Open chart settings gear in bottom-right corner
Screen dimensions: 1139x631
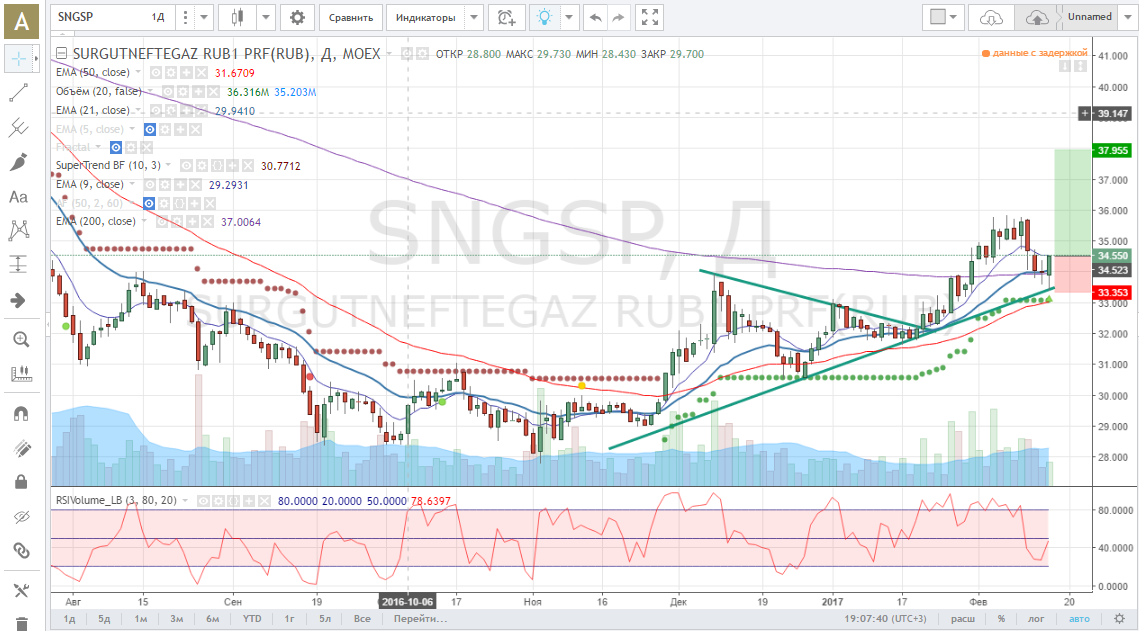pos(1119,619)
